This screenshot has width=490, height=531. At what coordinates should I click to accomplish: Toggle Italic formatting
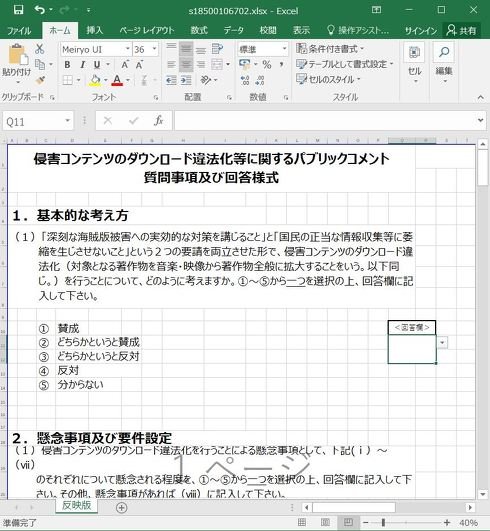[x=82, y=64]
